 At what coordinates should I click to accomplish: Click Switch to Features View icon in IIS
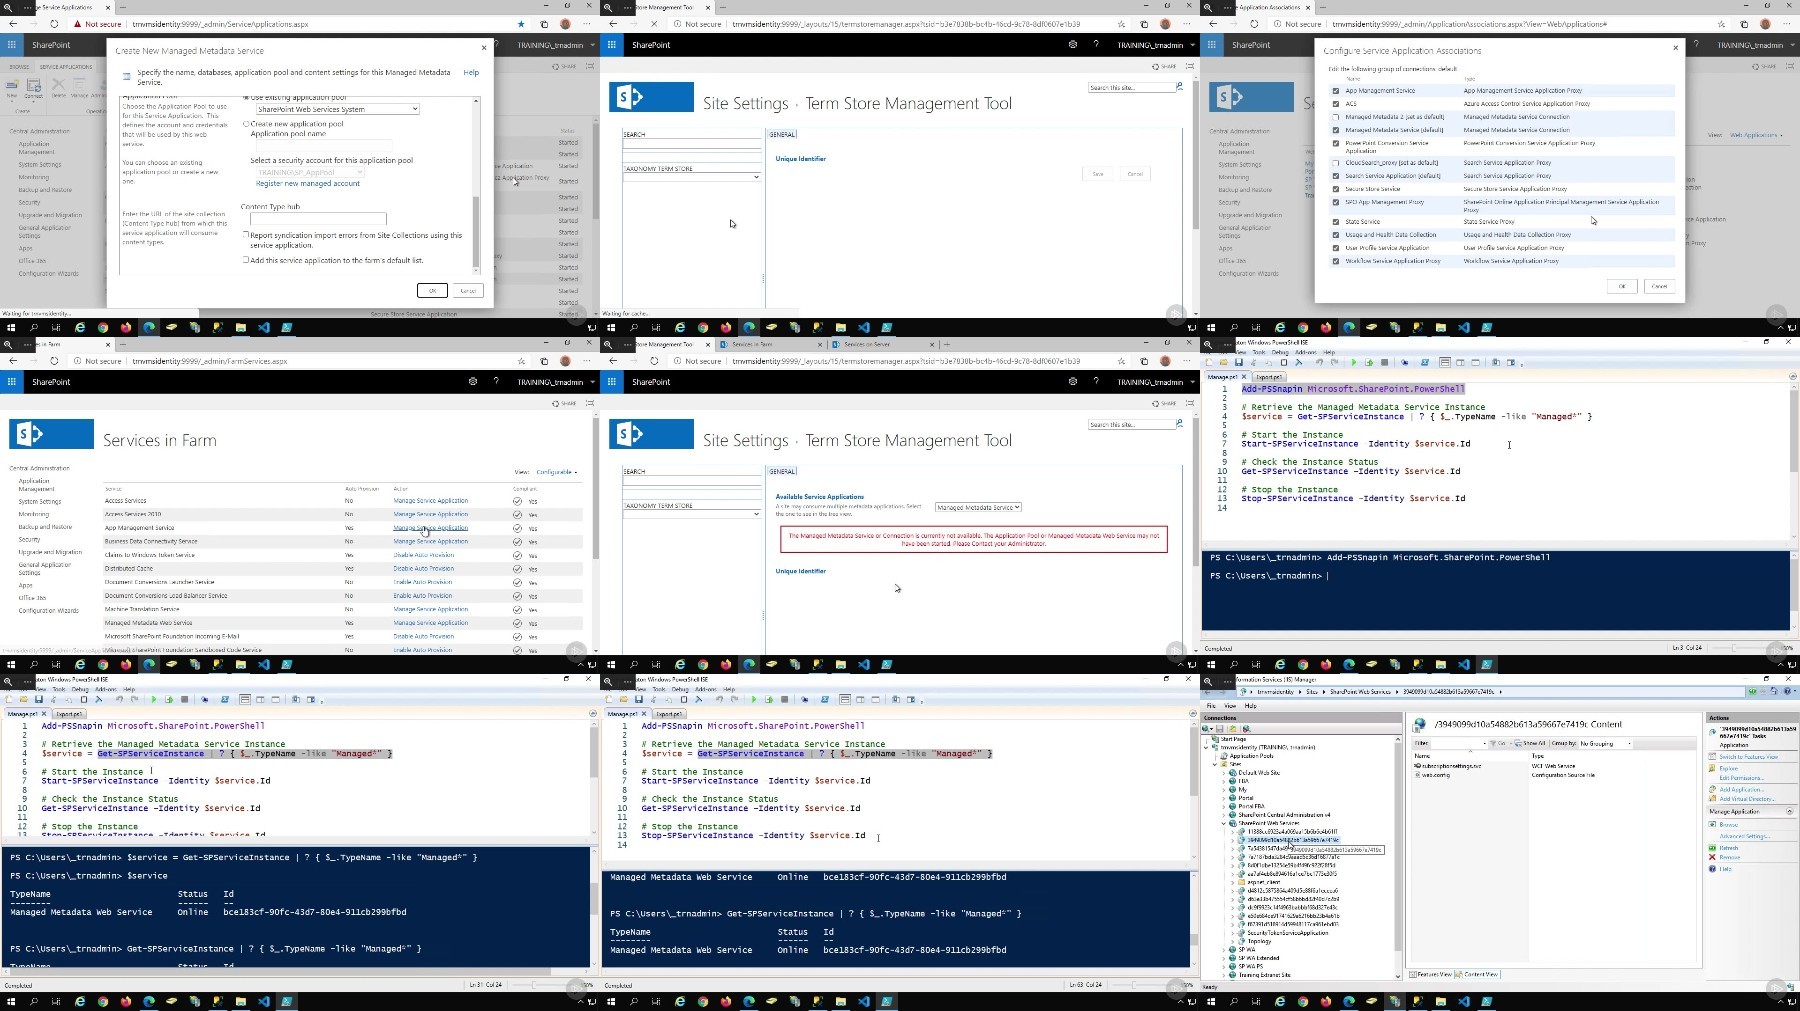[1712, 756]
